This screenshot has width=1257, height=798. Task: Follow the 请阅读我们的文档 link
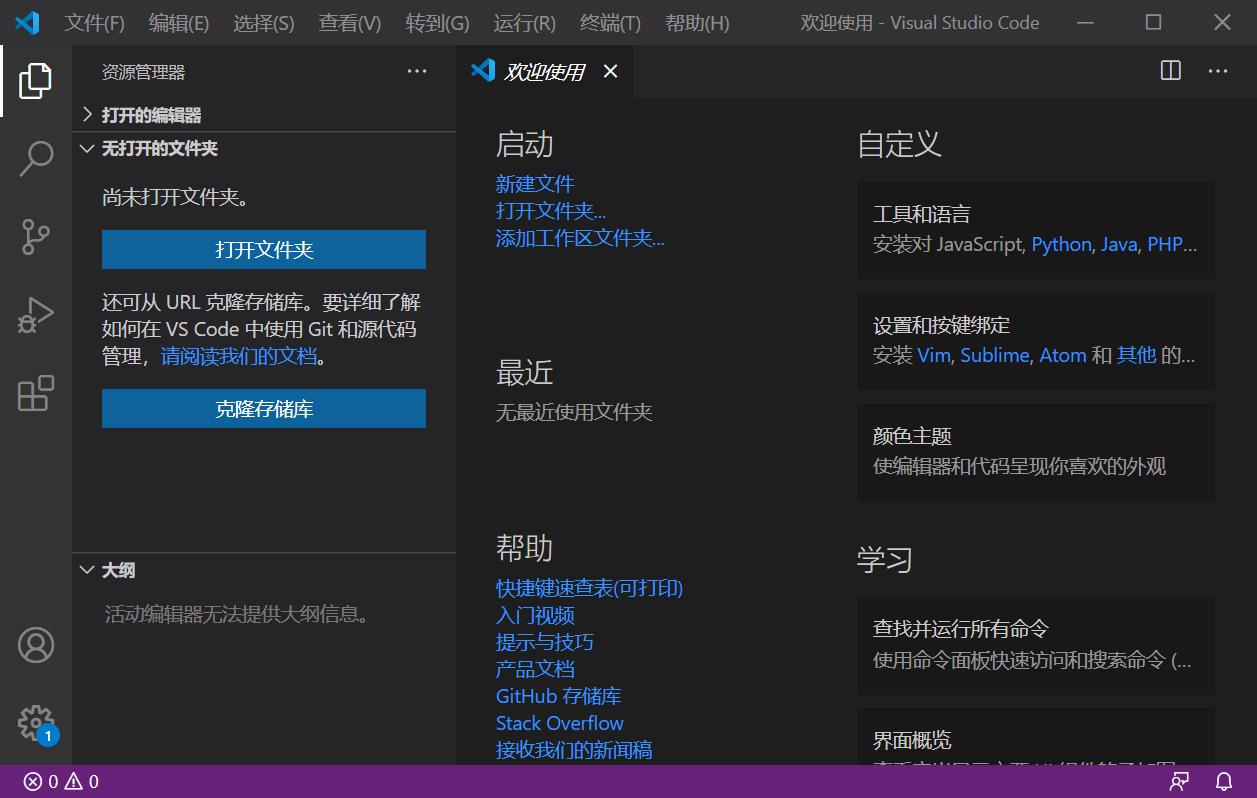pyautogui.click(x=239, y=356)
